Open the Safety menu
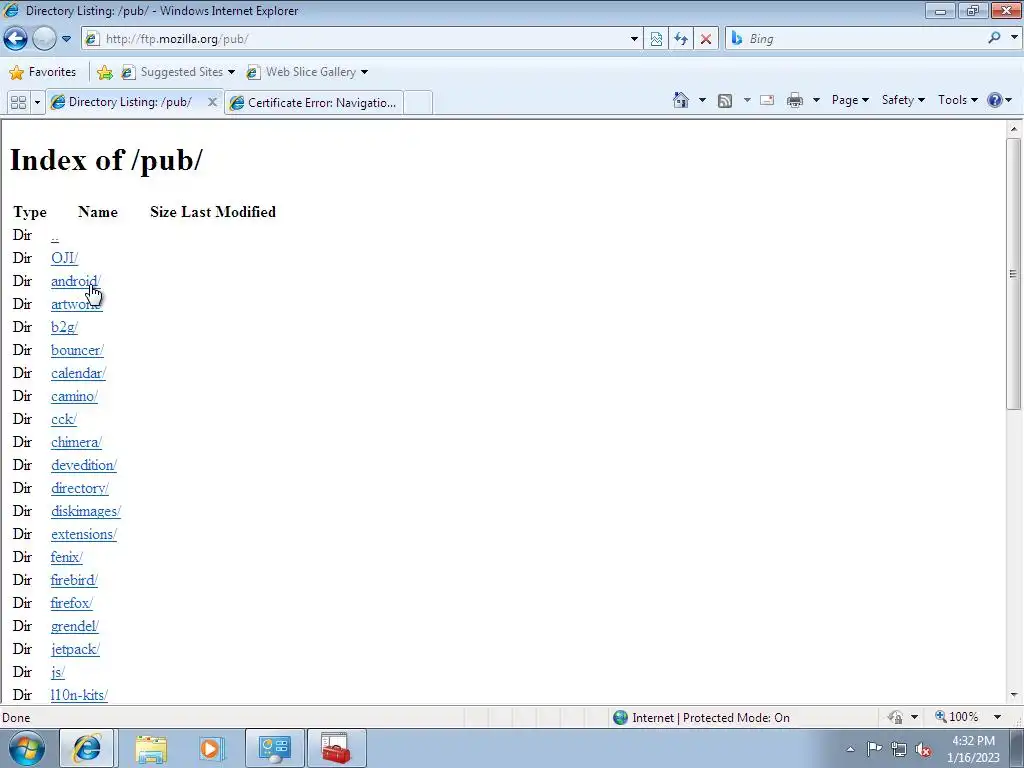The width and height of the screenshot is (1024, 768). (x=903, y=100)
